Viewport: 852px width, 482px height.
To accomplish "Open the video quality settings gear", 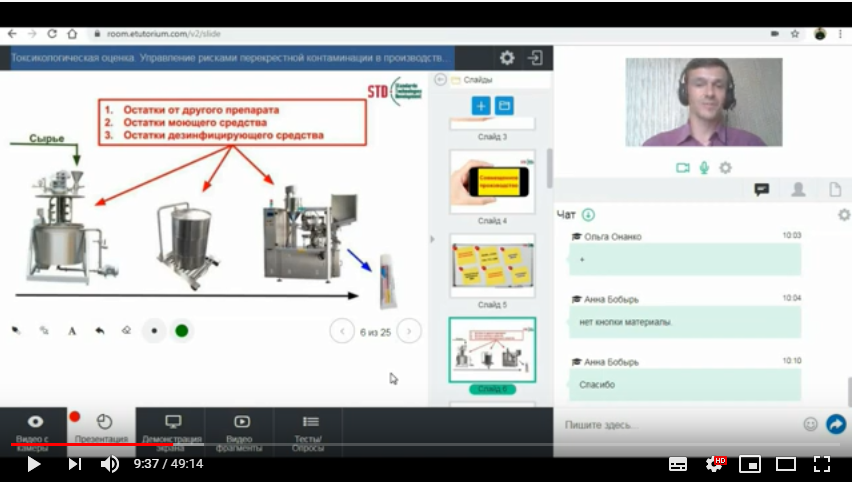I will point(714,464).
